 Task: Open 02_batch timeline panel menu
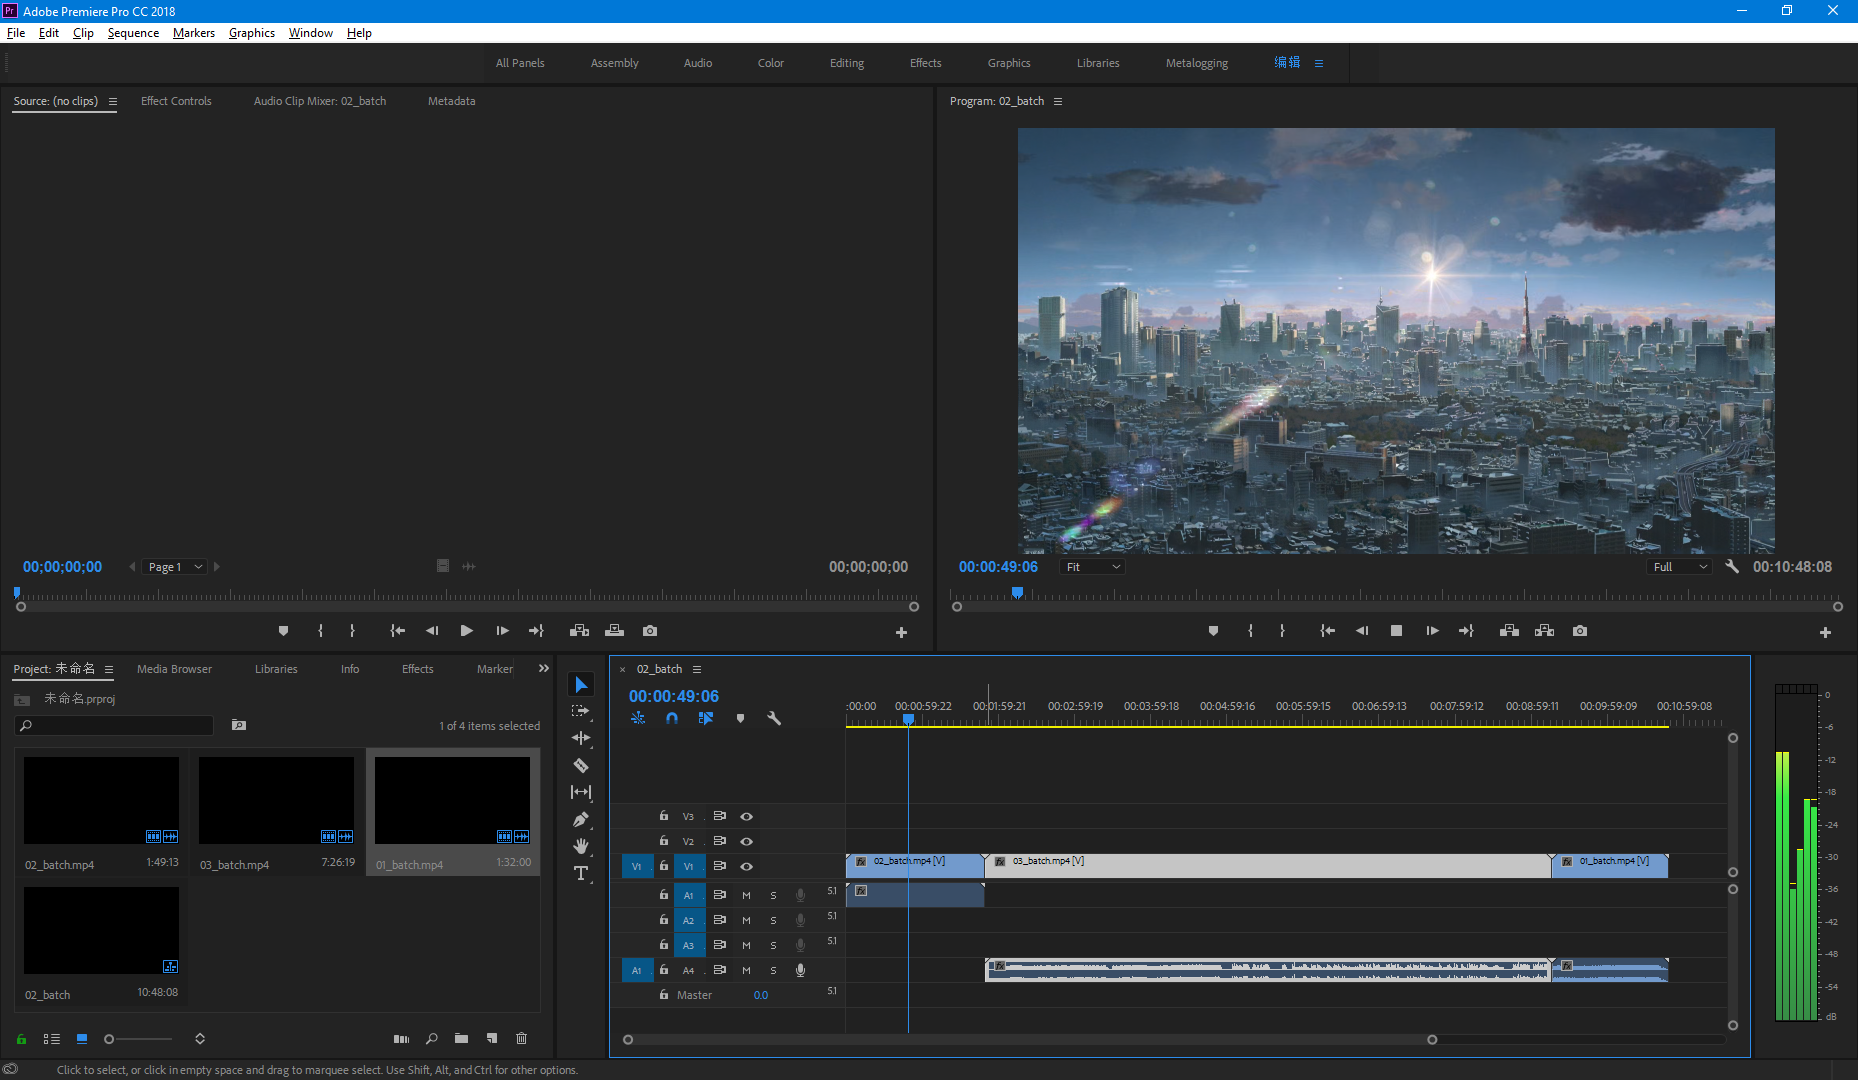tap(697, 670)
